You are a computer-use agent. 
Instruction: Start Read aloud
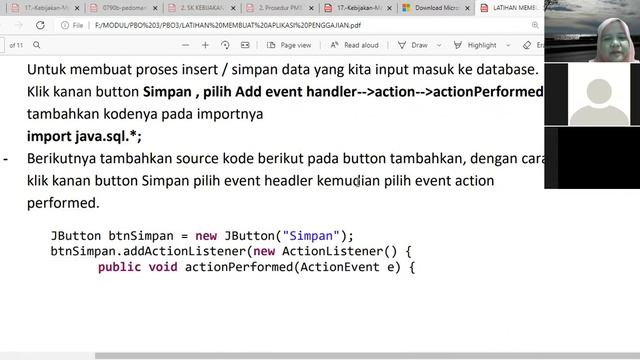coord(354,45)
